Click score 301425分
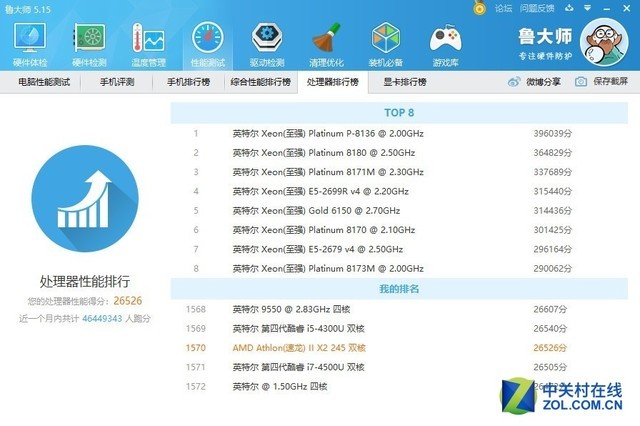The height and width of the screenshot is (426, 640). click(553, 230)
